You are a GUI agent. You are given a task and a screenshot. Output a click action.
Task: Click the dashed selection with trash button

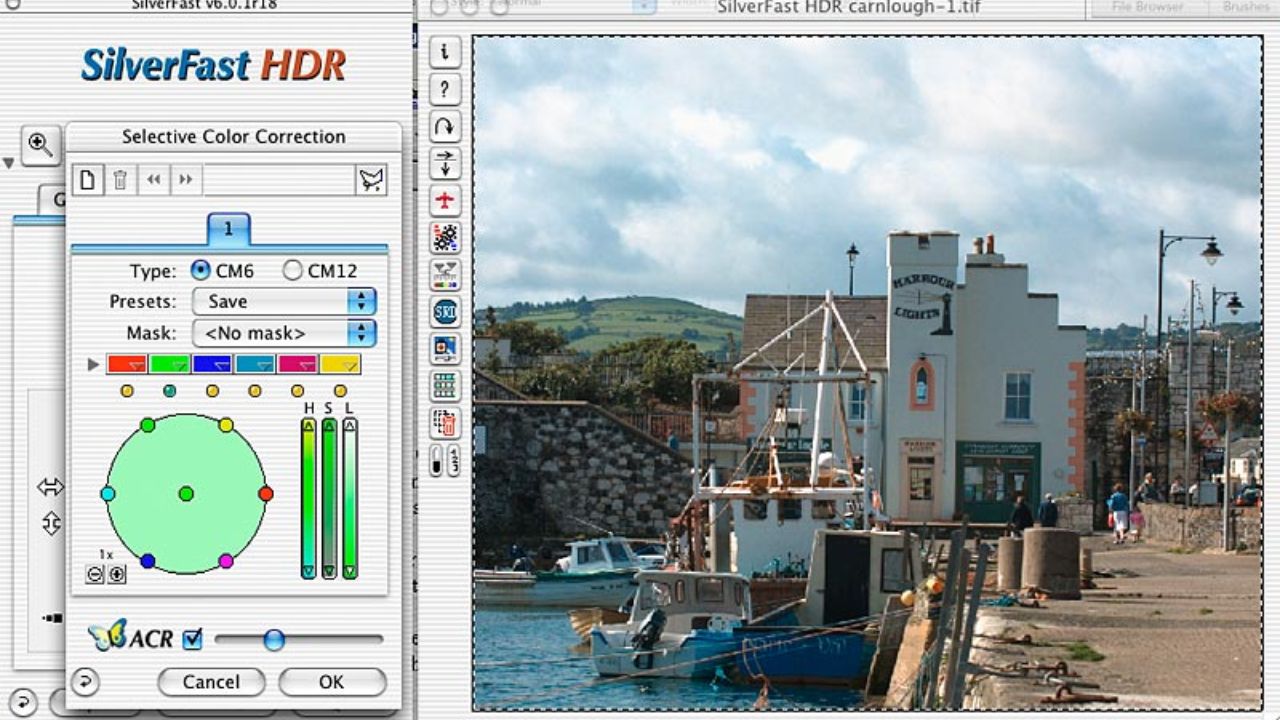click(x=445, y=423)
